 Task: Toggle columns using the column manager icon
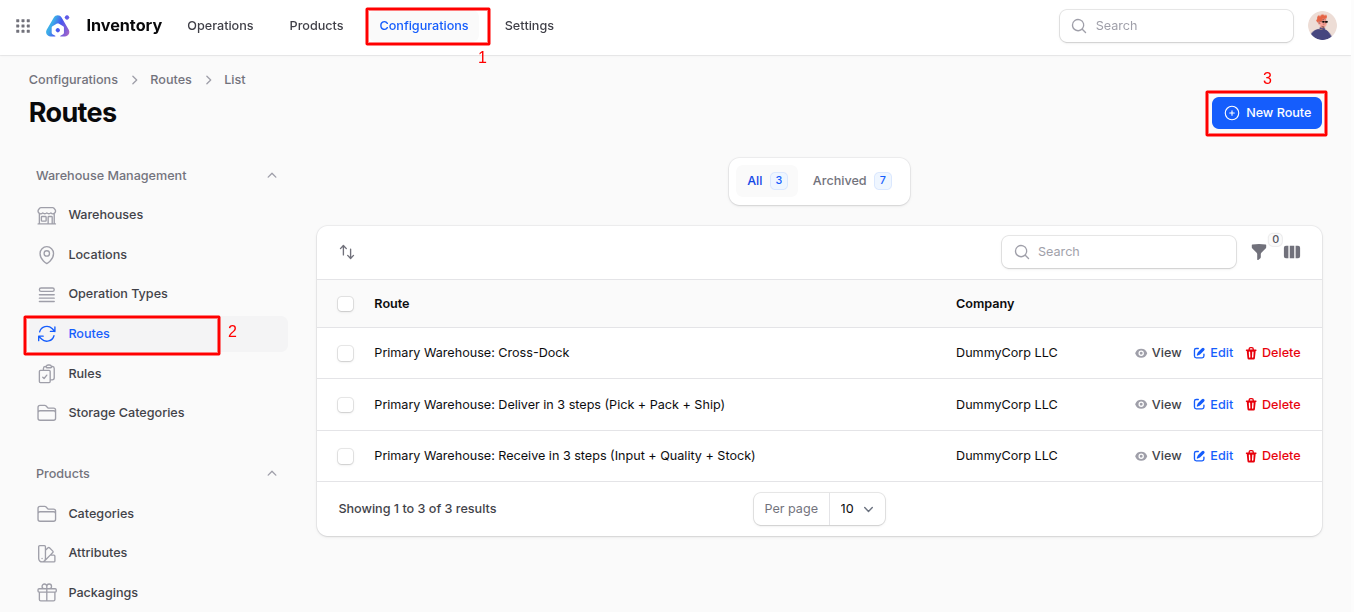[1292, 252]
